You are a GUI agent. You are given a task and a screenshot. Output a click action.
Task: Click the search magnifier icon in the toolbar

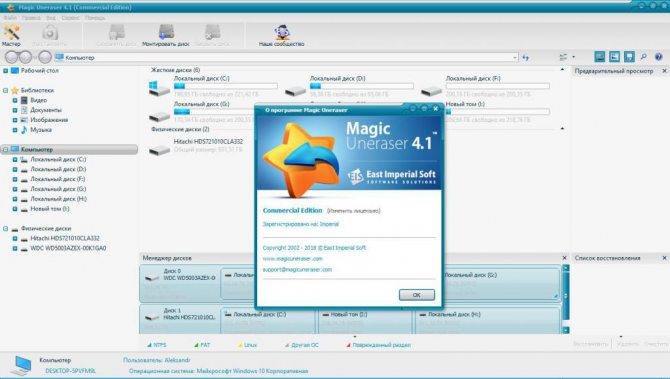(644, 57)
